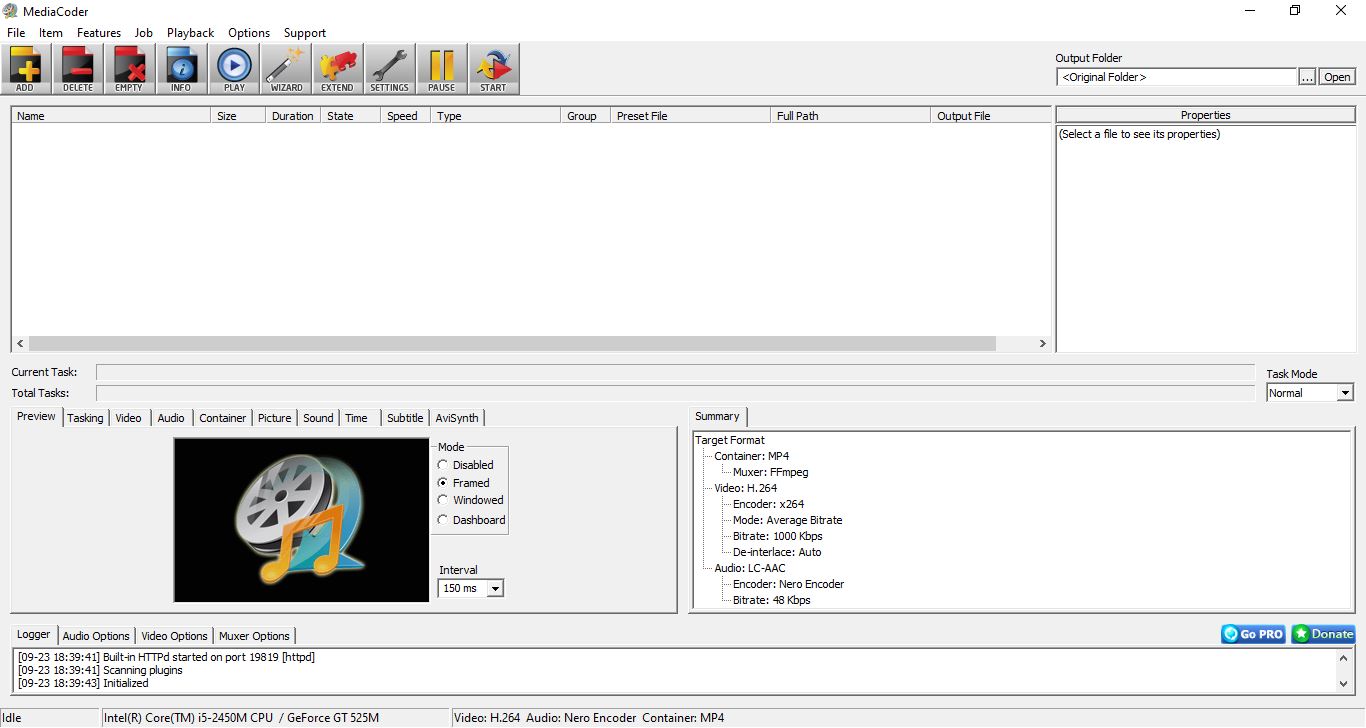Select Encoder: x264 tree row
Screen dimensions: 1366x728
768,504
